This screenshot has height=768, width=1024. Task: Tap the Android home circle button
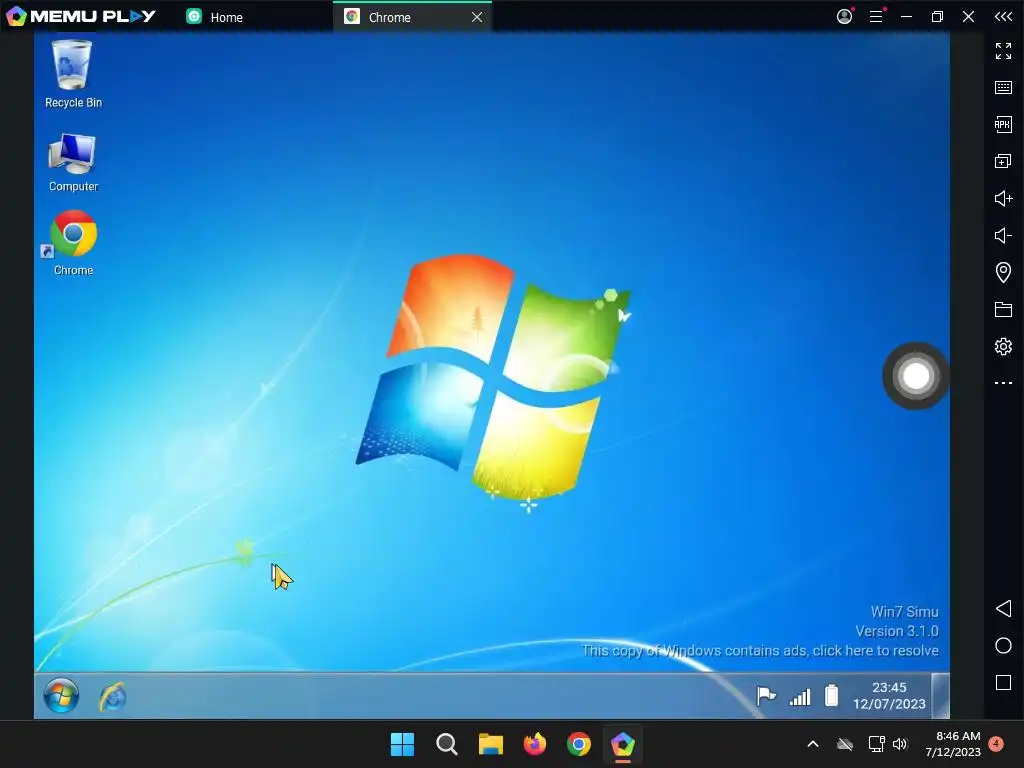(1003, 646)
